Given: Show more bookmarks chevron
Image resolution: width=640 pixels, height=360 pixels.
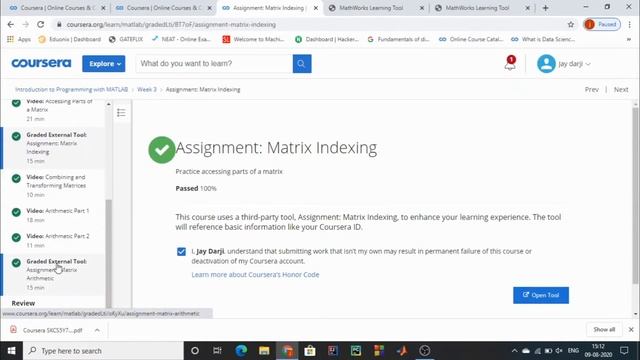Looking at the screenshot, I should (629, 39).
